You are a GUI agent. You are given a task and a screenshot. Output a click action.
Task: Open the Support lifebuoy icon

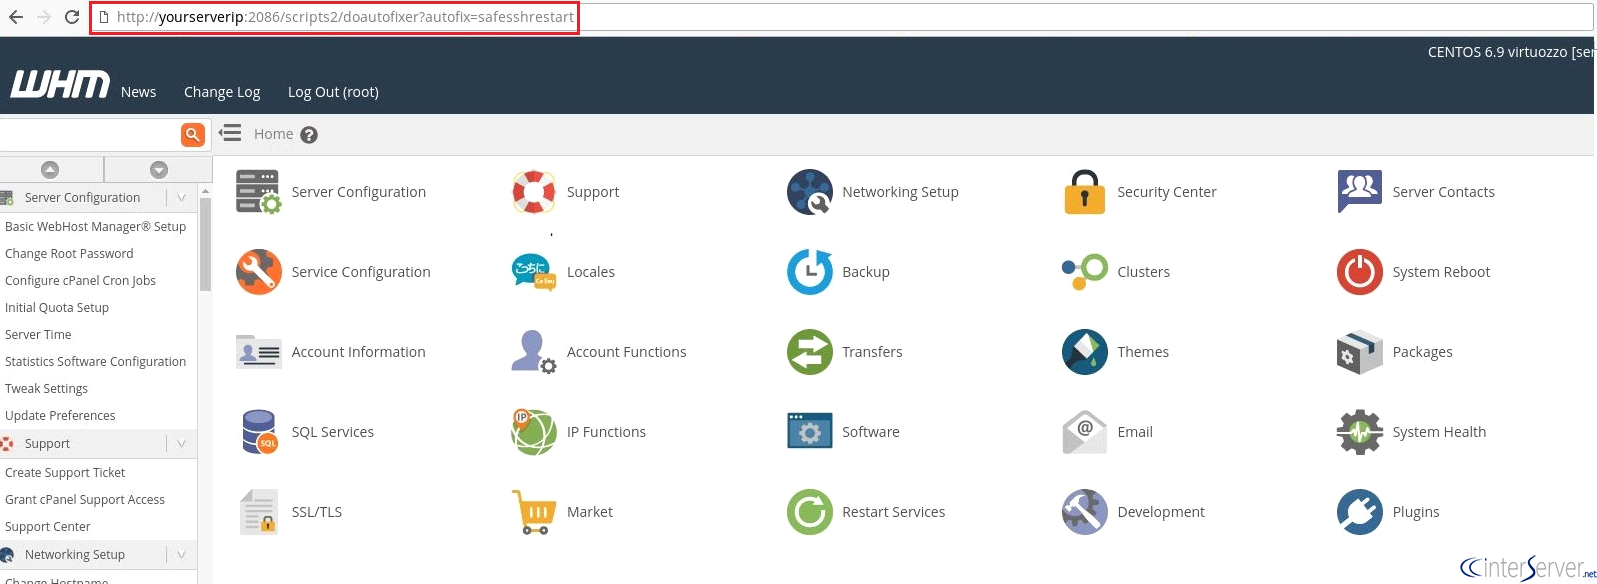click(534, 192)
